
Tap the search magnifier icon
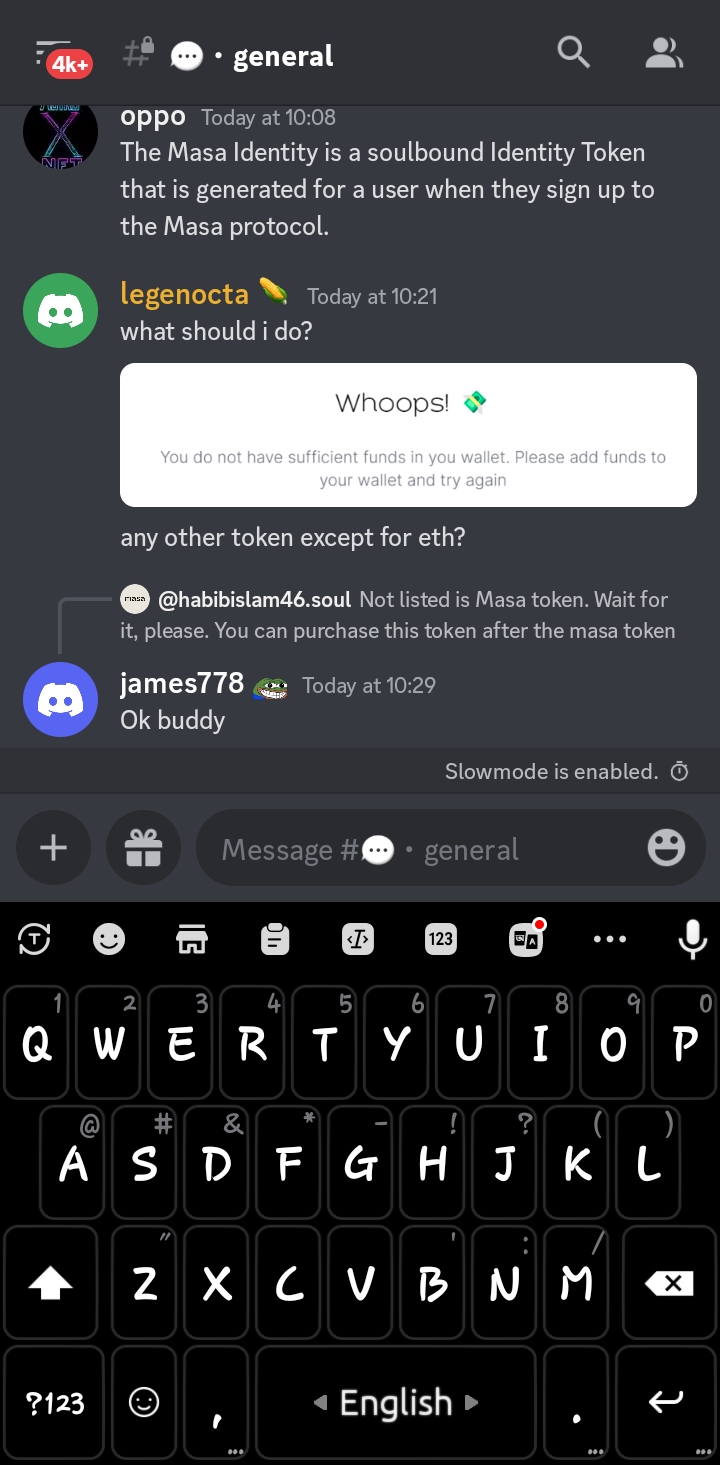click(573, 52)
